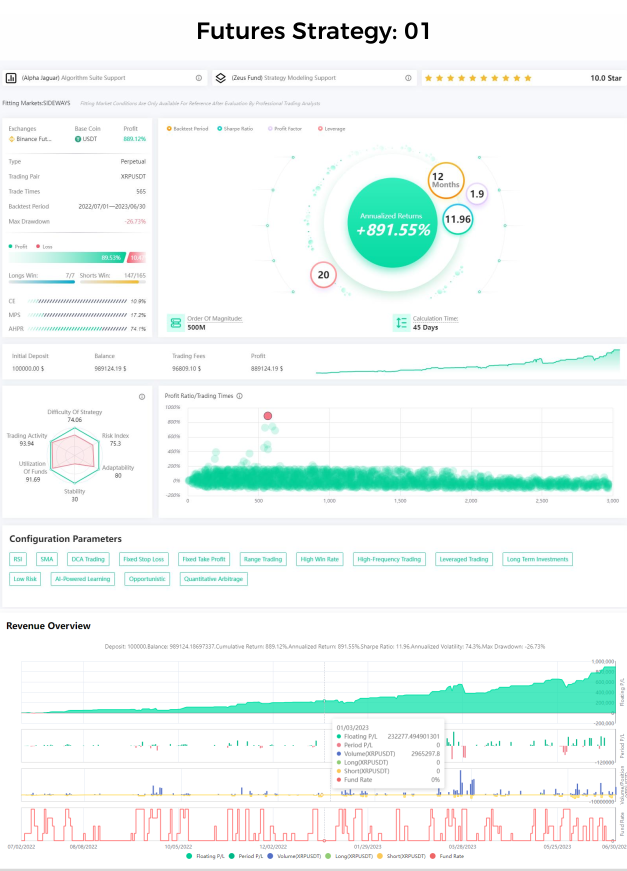Toggle Period P/L series in bottom legend
This screenshot has width=627, height=871.
(246, 856)
